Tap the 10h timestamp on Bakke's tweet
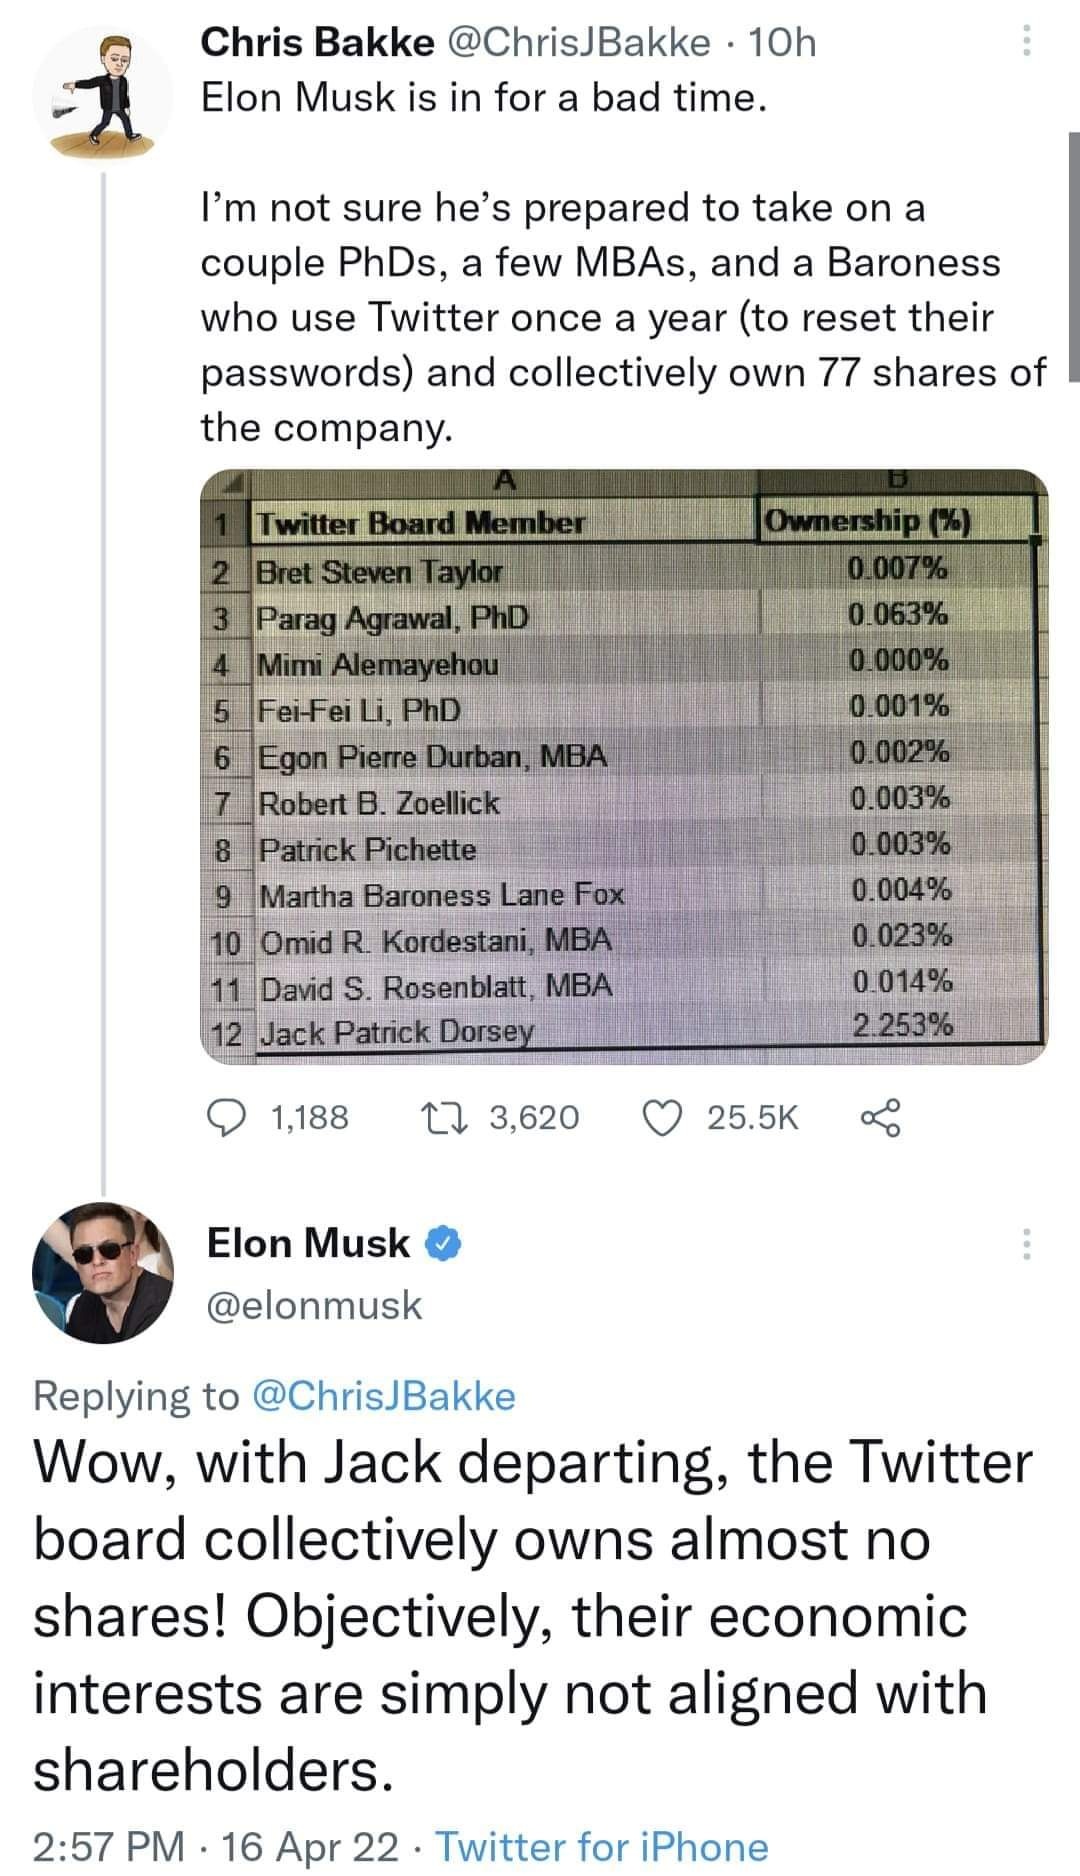 pos(782,42)
